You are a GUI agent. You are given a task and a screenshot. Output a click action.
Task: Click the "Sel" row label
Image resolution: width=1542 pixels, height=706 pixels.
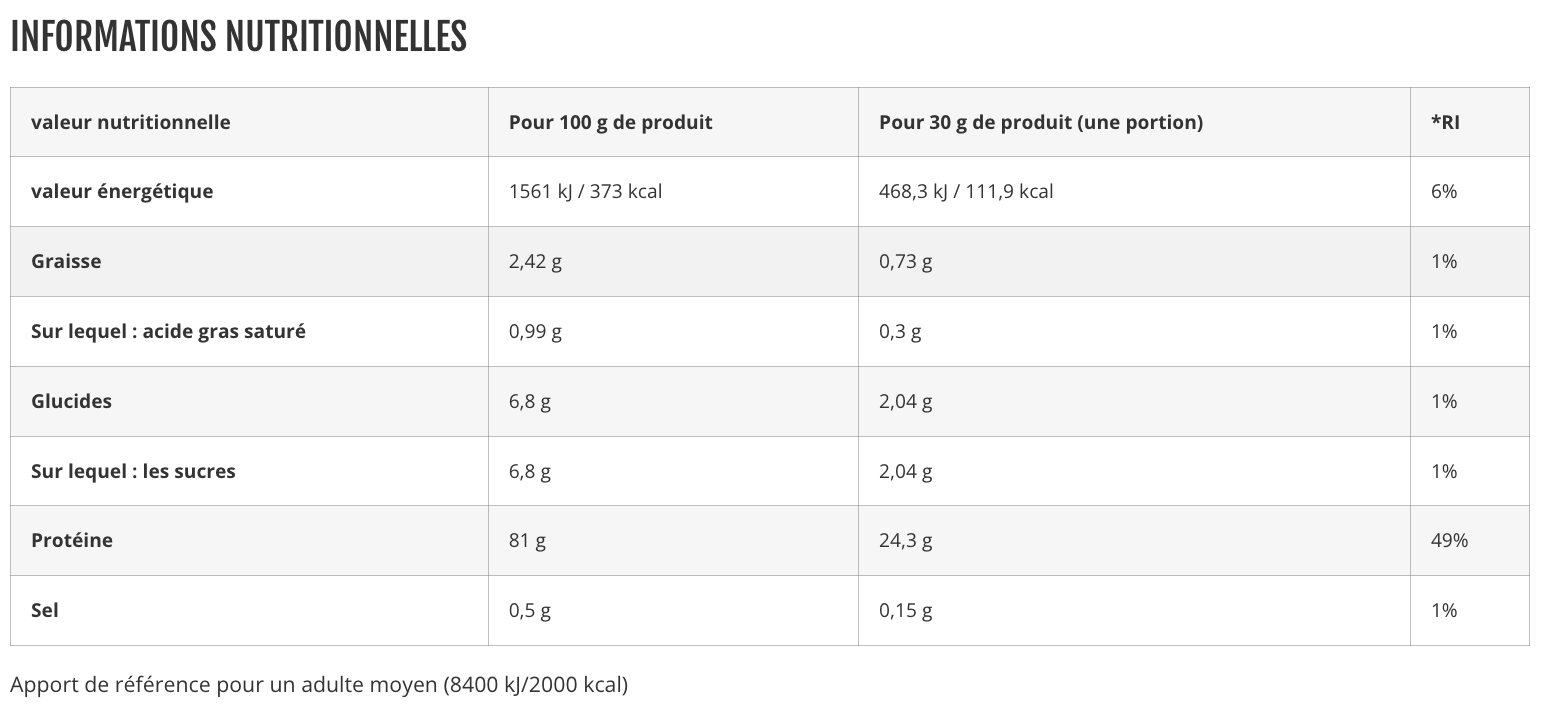[x=45, y=610]
